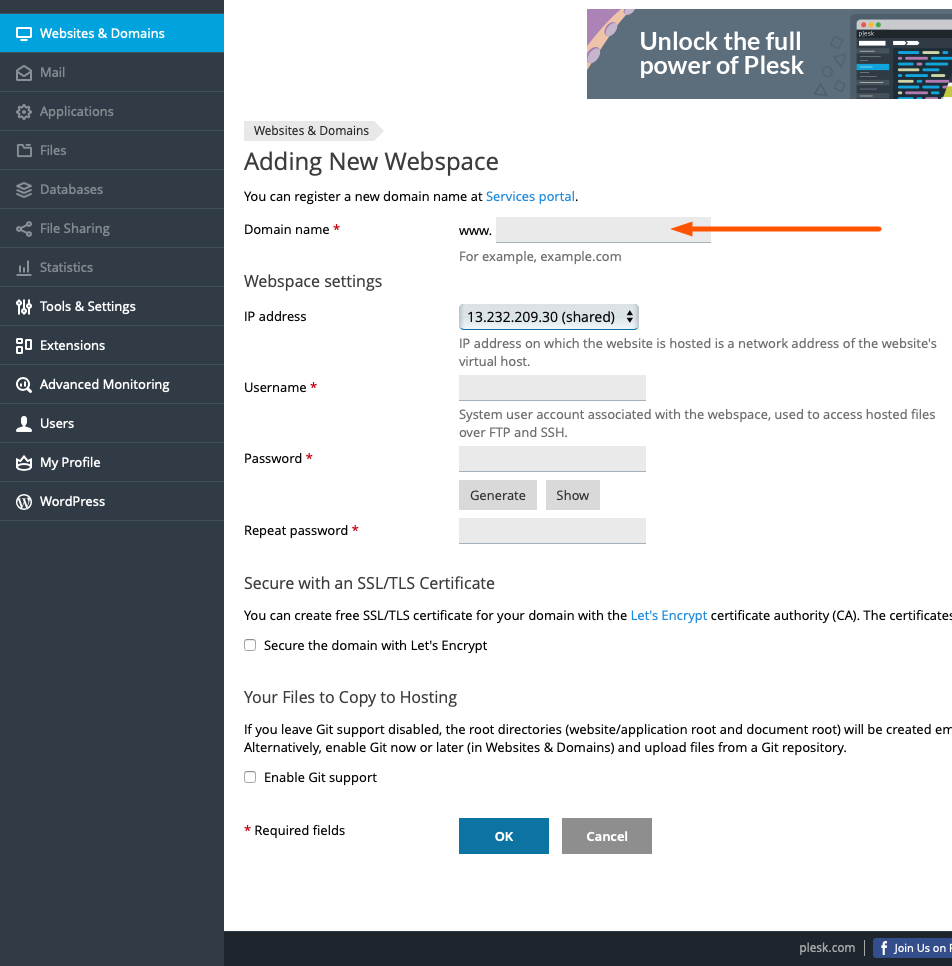
Task: Open the IP address dropdown
Action: point(548,316)
